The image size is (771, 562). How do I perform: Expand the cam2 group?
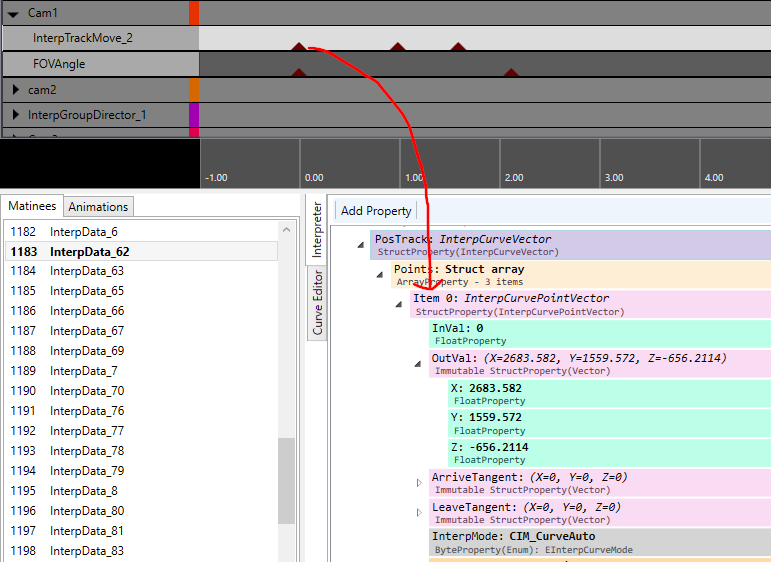coord(16,89)
